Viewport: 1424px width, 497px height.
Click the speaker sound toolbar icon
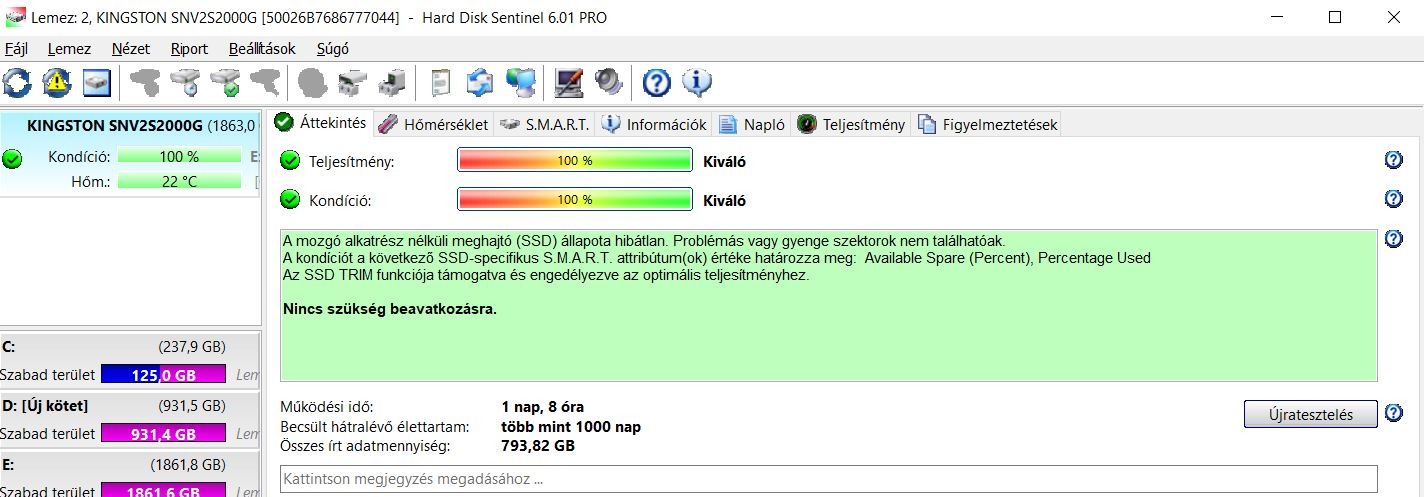coord(608,82)
